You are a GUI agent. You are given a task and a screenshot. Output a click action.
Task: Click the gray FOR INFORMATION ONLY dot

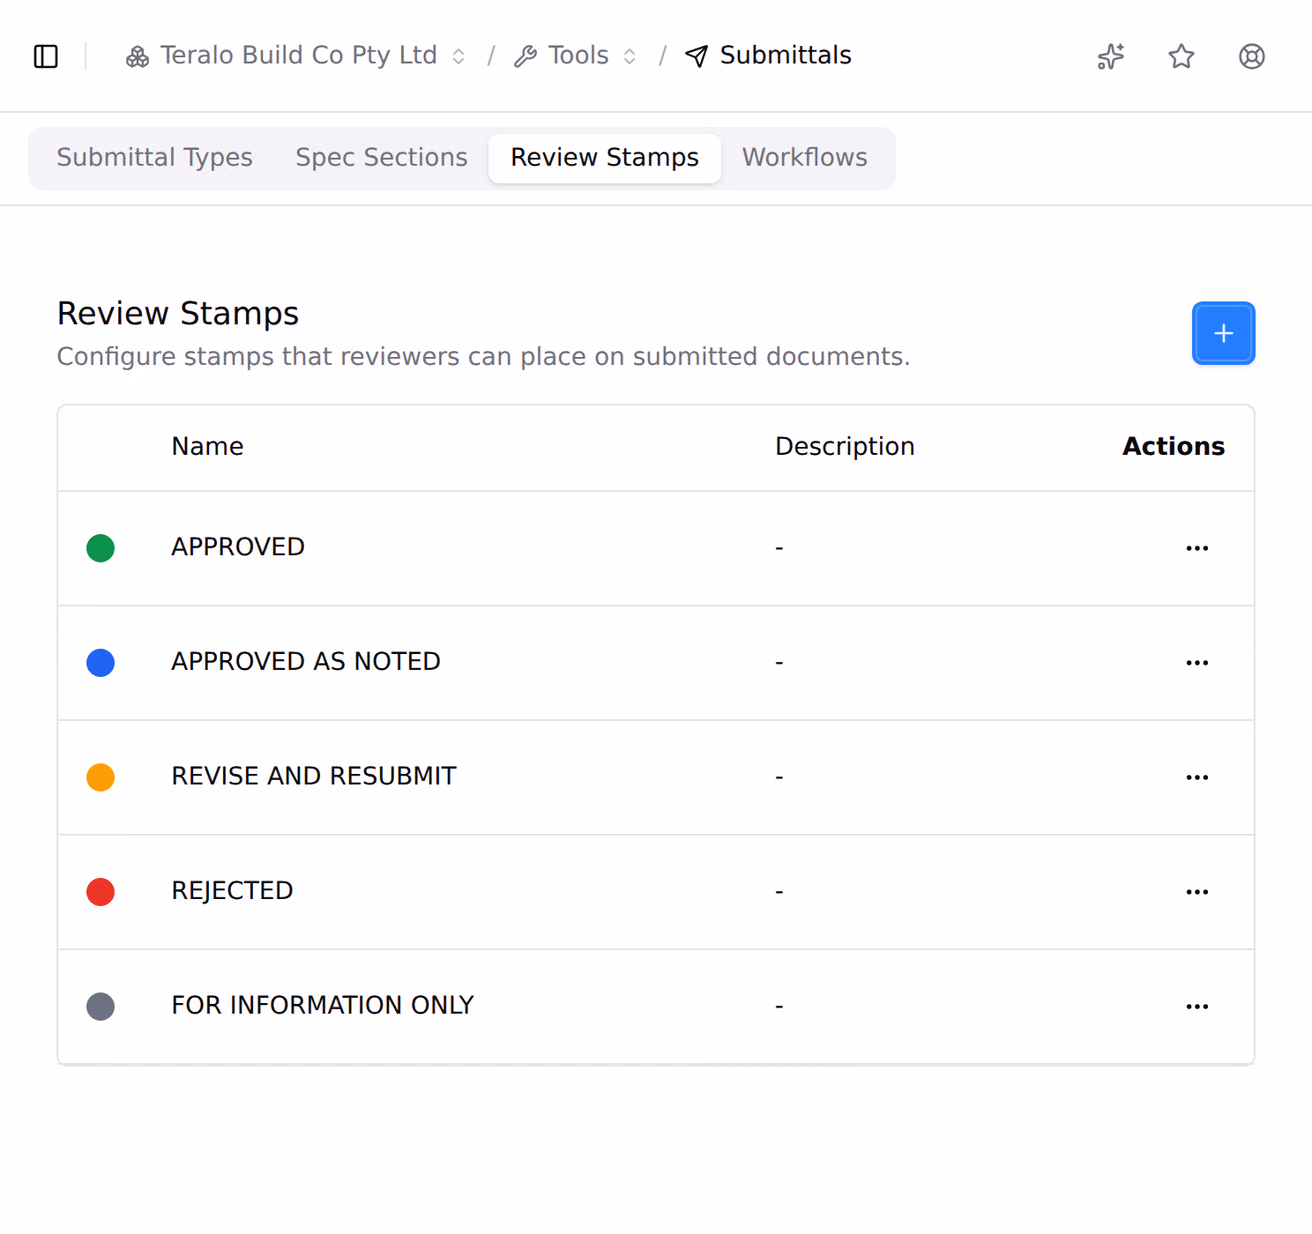coord(100,1006)
